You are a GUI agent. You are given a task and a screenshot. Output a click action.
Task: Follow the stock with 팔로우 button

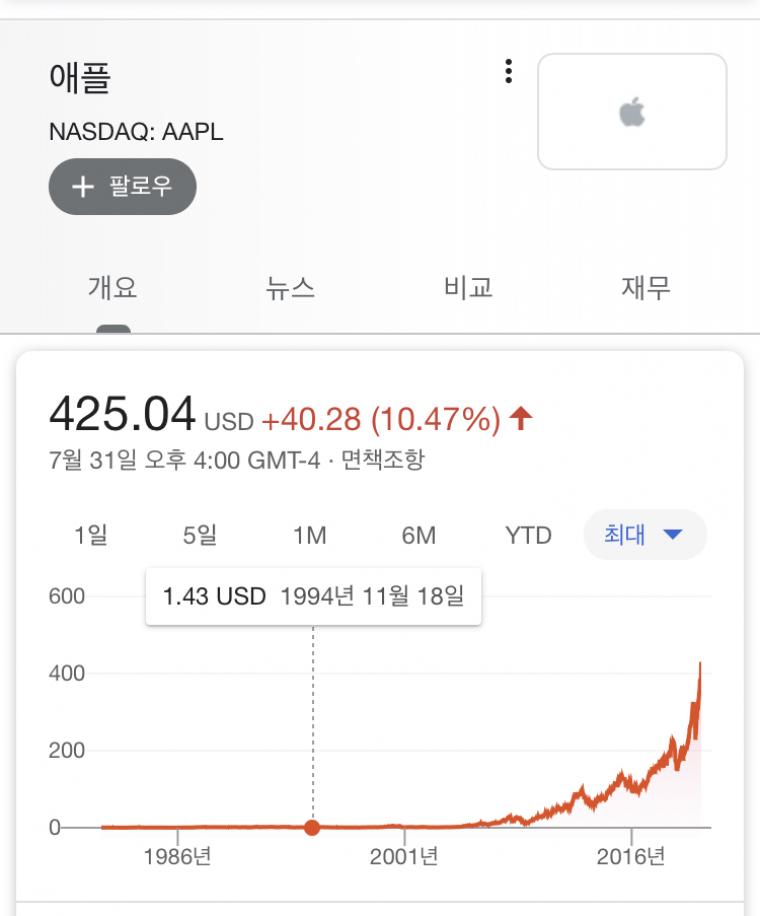122,187
